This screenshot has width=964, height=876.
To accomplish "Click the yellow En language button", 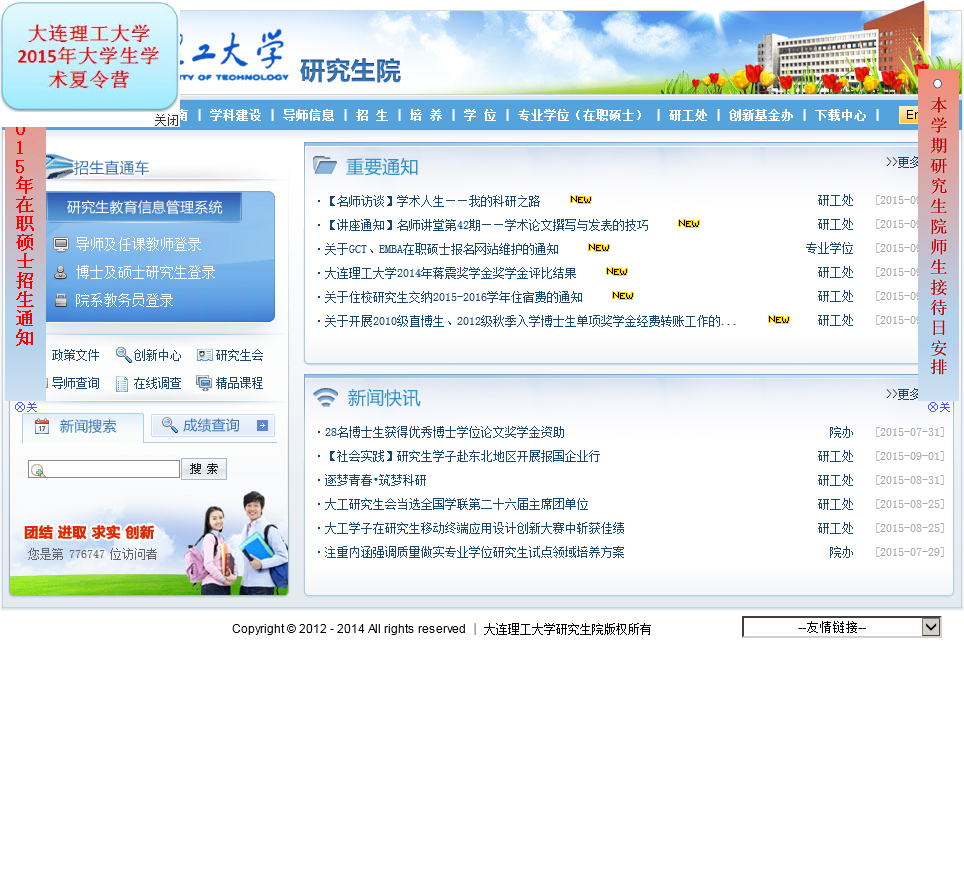I will click(x=909, y=115).
